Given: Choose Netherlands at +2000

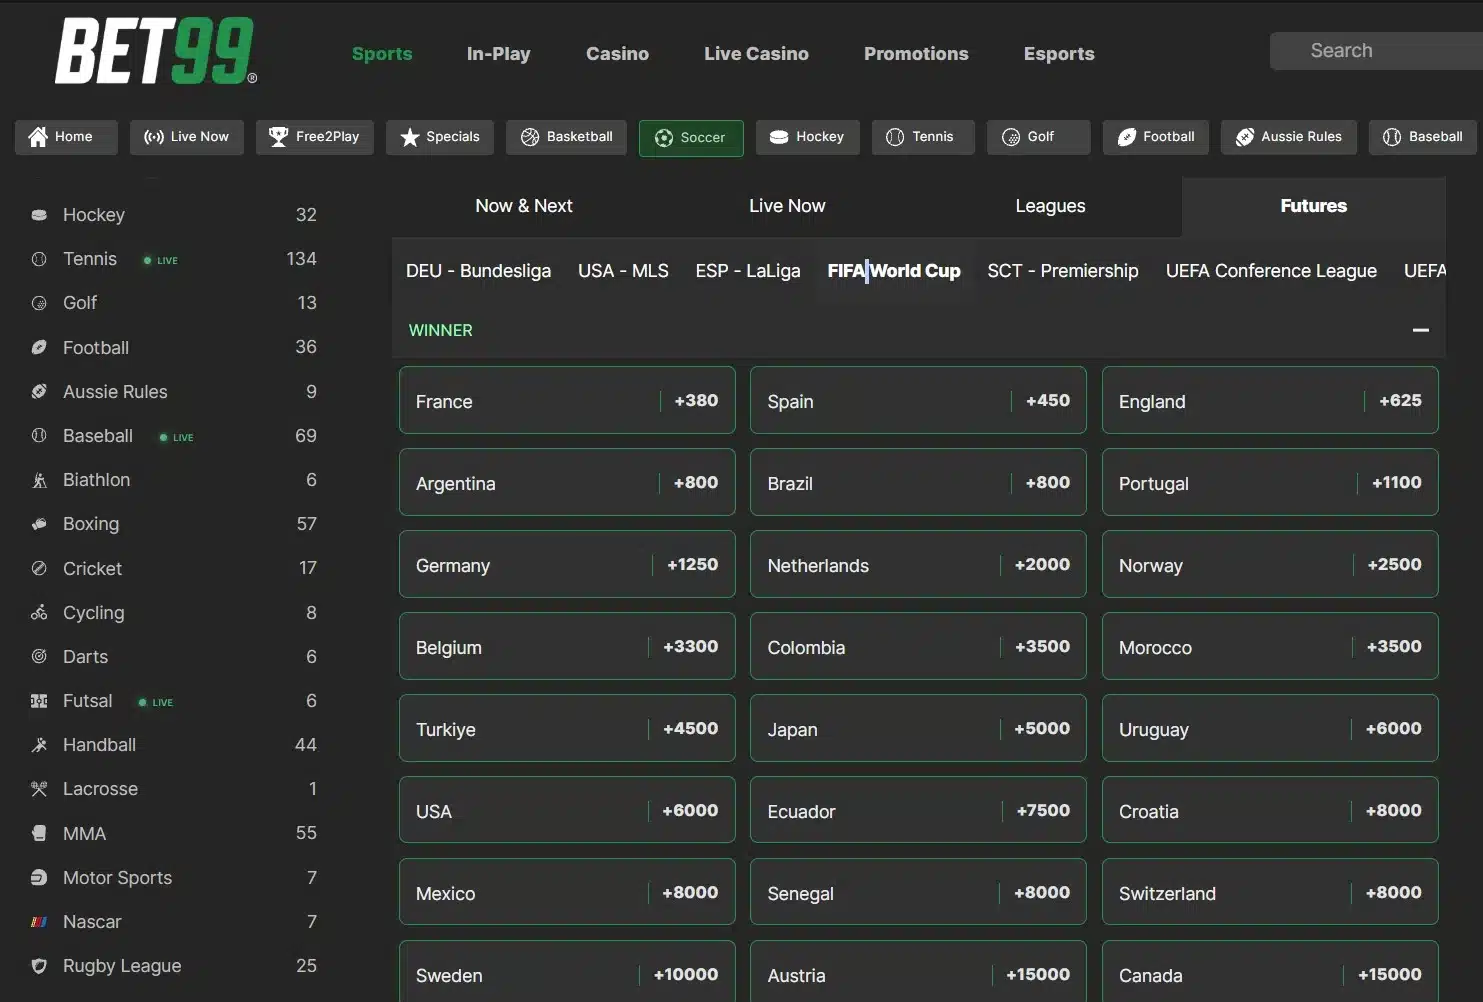Looking at the screenshot, I should [918, 564].
